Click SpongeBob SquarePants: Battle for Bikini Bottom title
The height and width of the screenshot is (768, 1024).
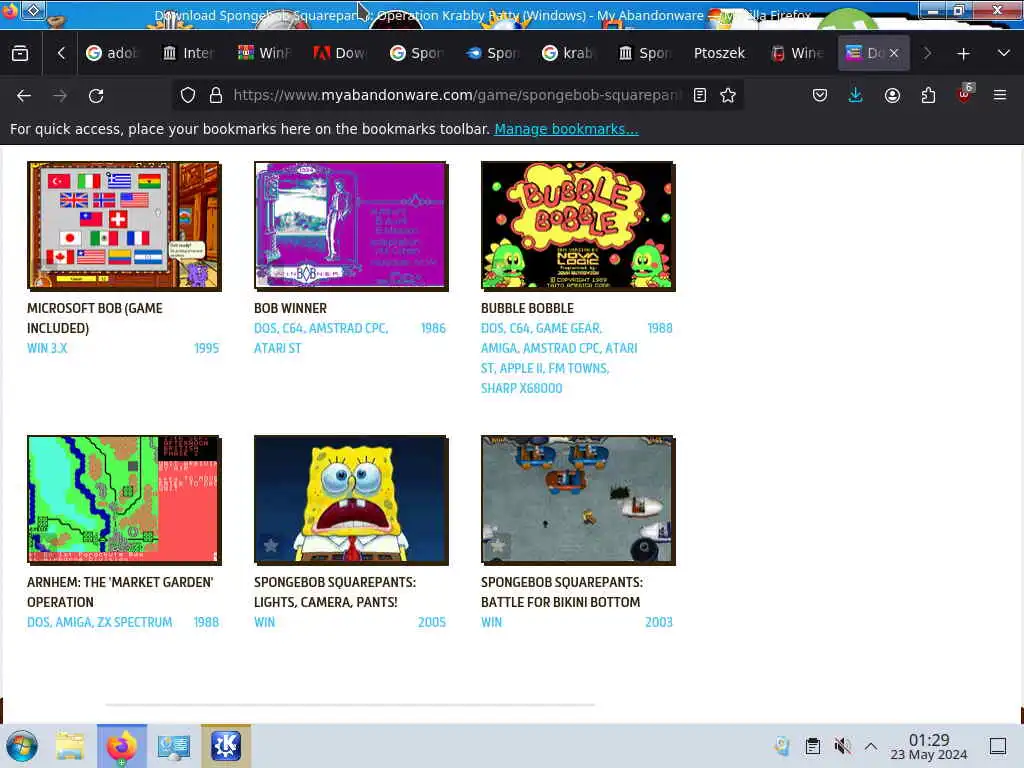562,592
